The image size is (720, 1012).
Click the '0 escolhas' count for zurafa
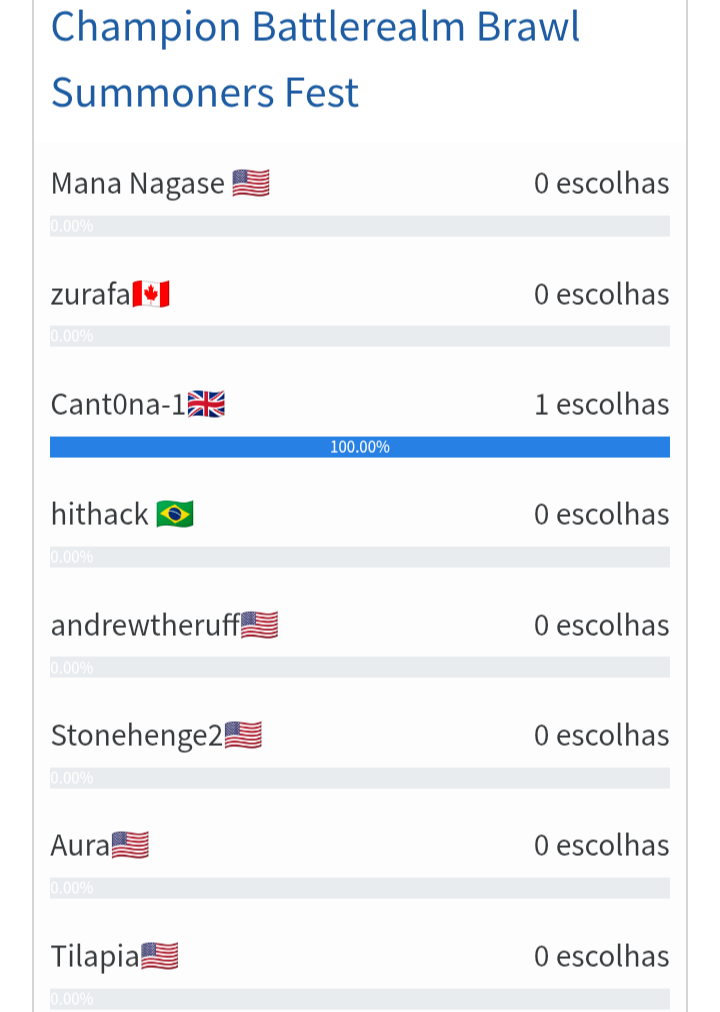602,294
